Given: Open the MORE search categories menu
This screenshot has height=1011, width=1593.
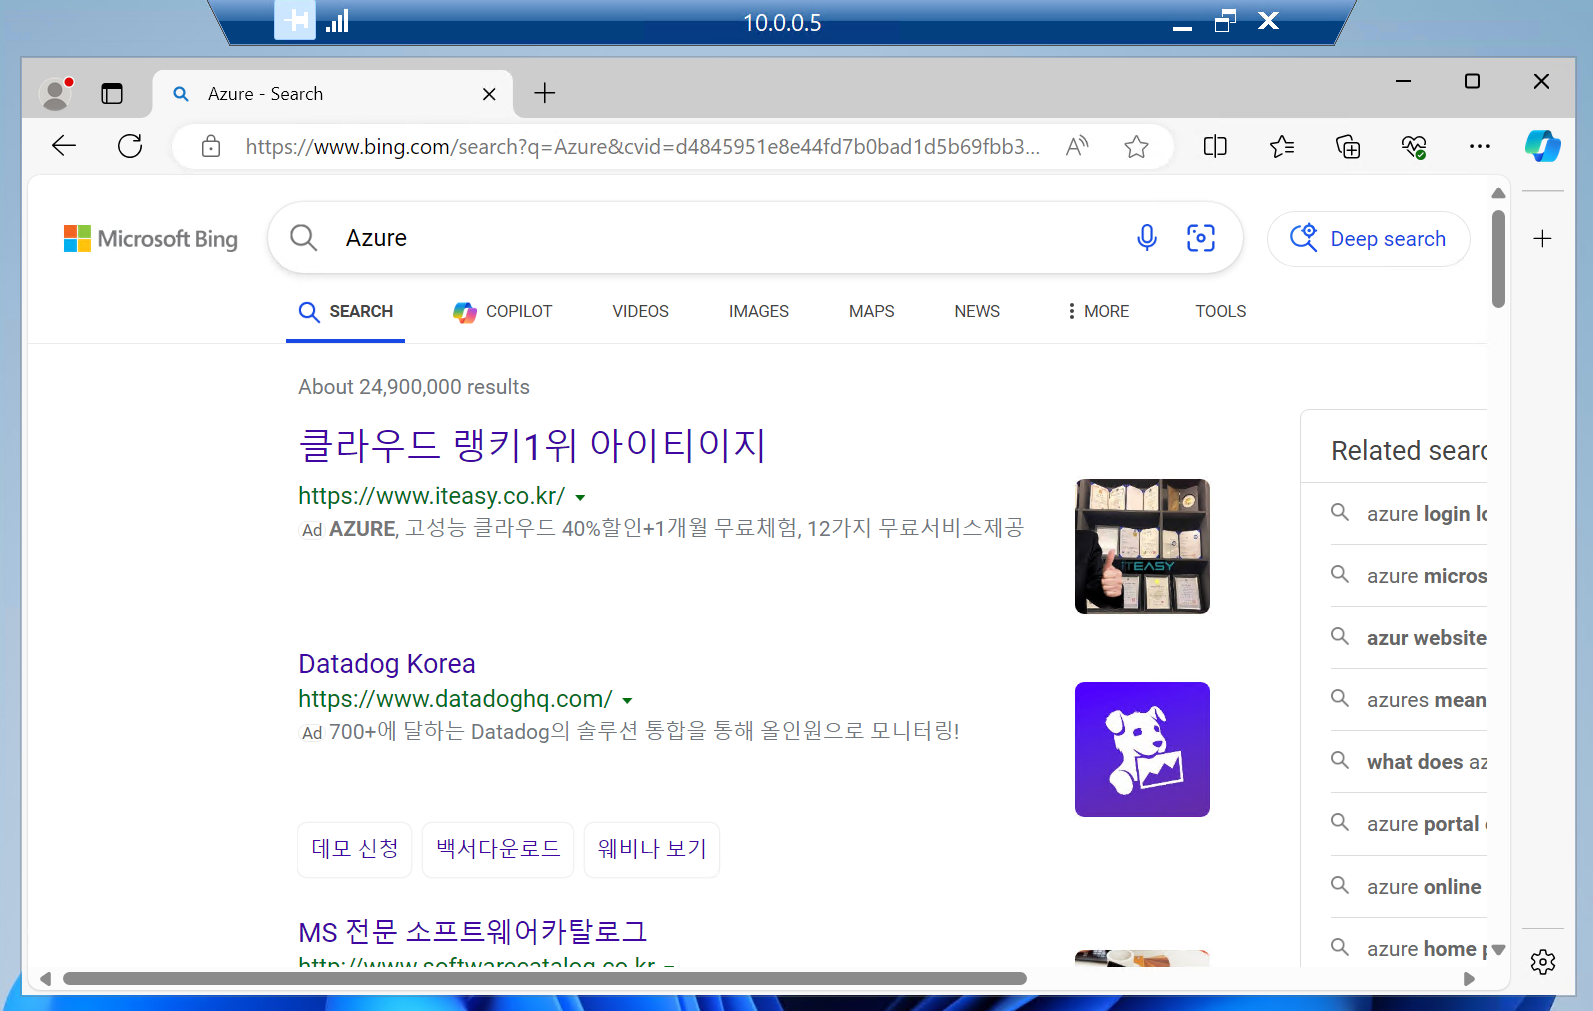Looking at the screenshot, I should click(x=1098, y=311).
